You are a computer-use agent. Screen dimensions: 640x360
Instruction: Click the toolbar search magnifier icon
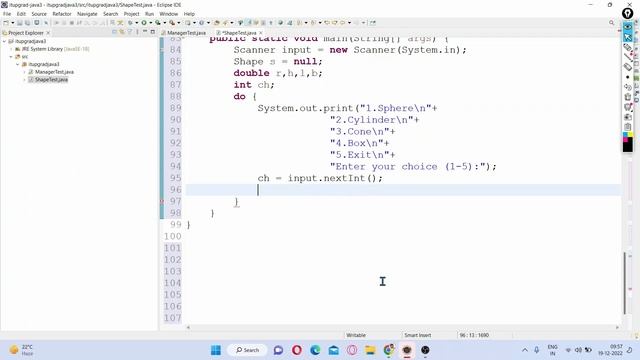point(611,23)
